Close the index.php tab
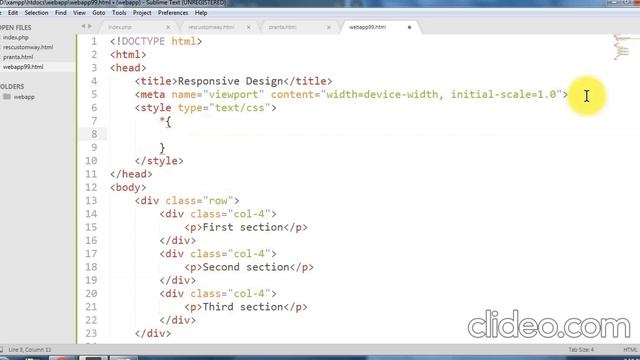 click(168, 27)
